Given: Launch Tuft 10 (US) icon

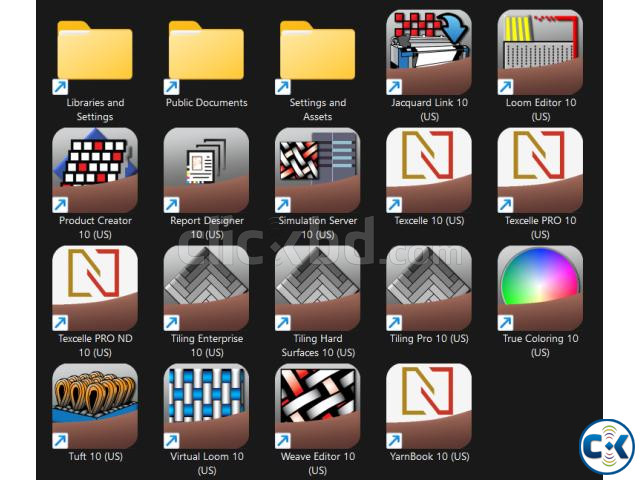Looking at the screenshot, I should 95,406.
